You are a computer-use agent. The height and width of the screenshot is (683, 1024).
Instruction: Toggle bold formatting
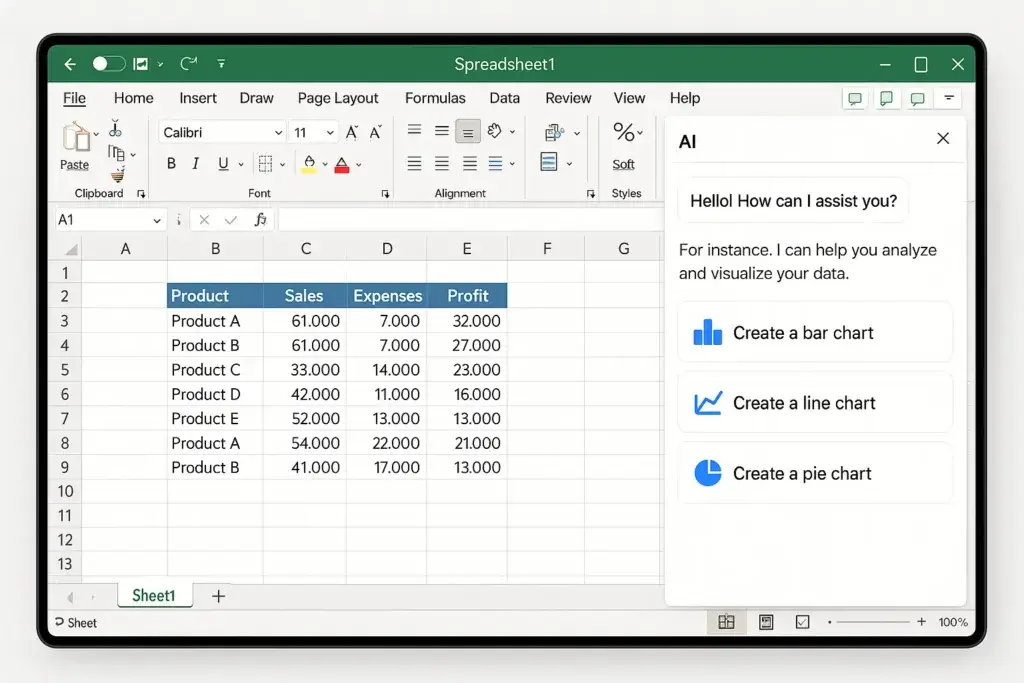(x=171, y=164)
